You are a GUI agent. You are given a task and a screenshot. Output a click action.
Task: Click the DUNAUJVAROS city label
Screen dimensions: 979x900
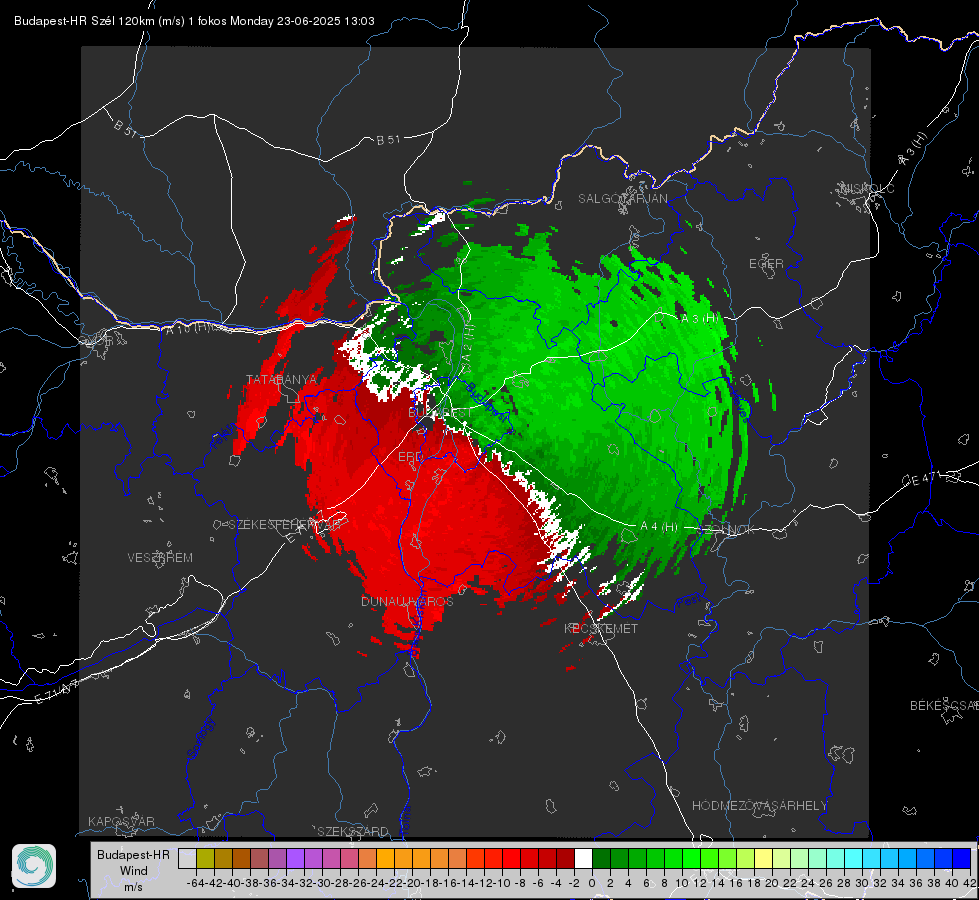pyautogui.click(x=407, y=601)
